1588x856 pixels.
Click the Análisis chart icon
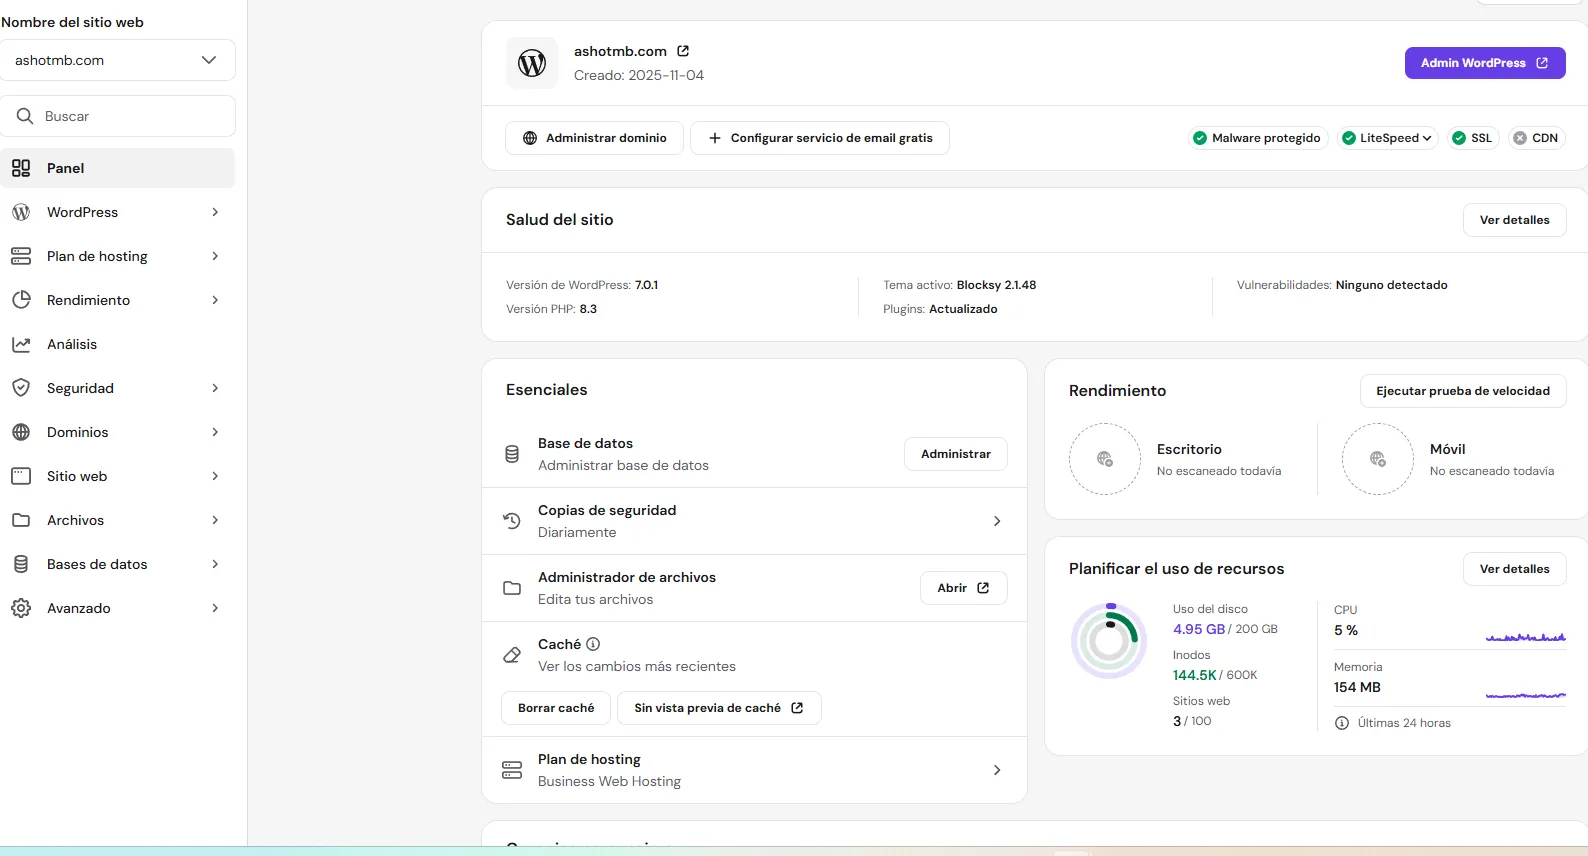coord(21,344)
